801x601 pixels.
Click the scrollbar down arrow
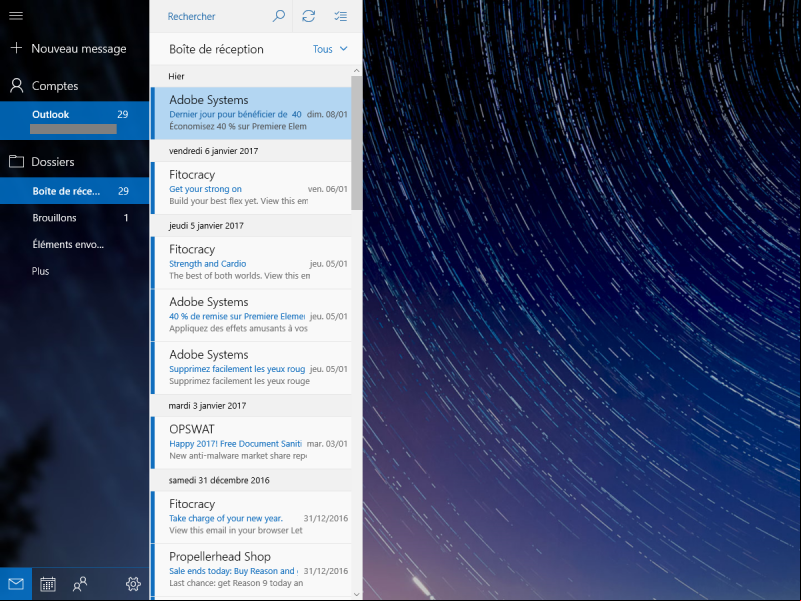pos(357,594)
